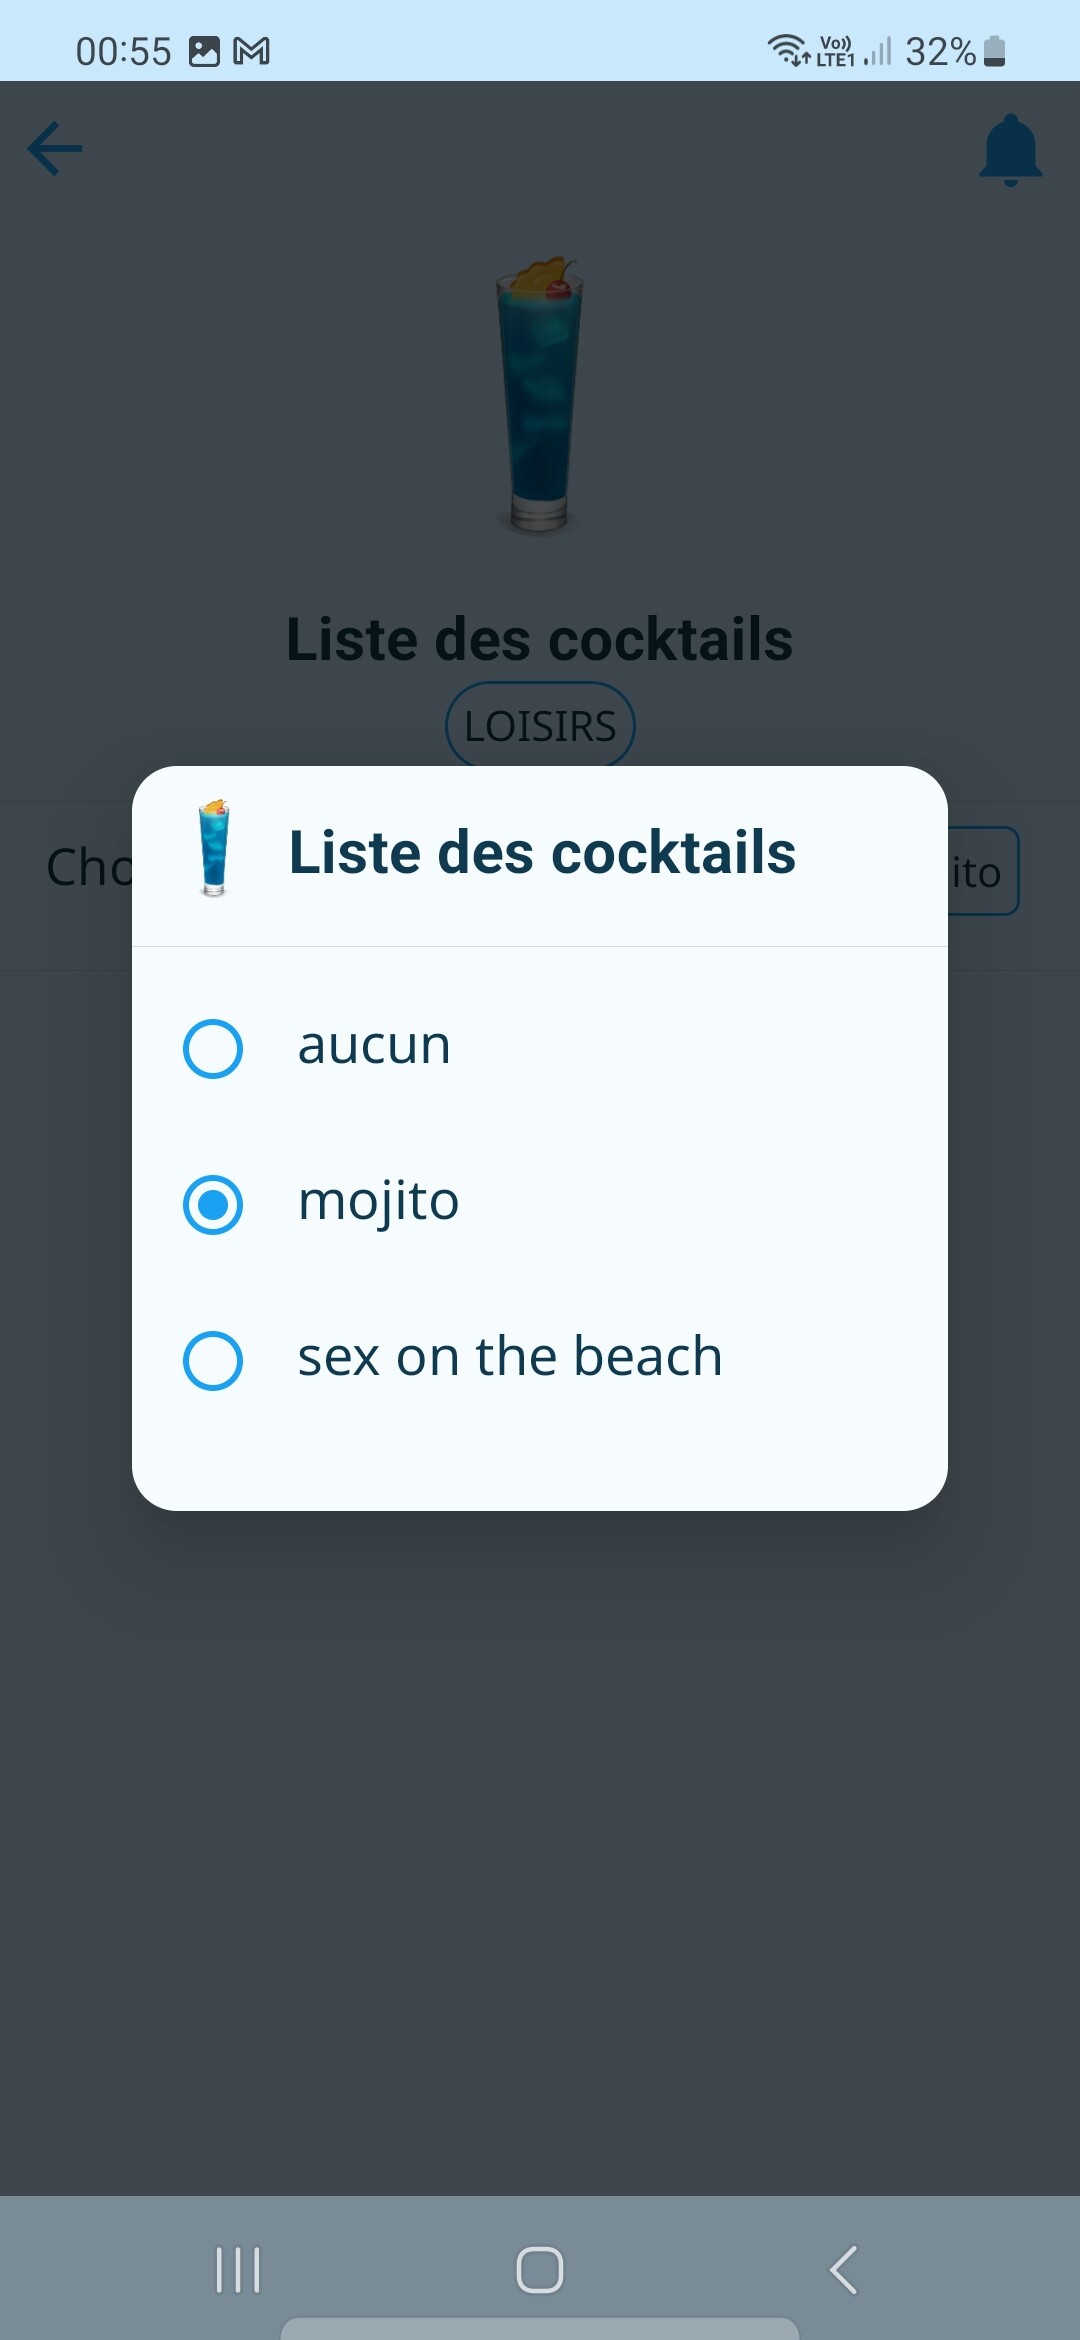
Task: Tap the "mojito" option label
Action: pyautogui.click(x=378, y=1202)
